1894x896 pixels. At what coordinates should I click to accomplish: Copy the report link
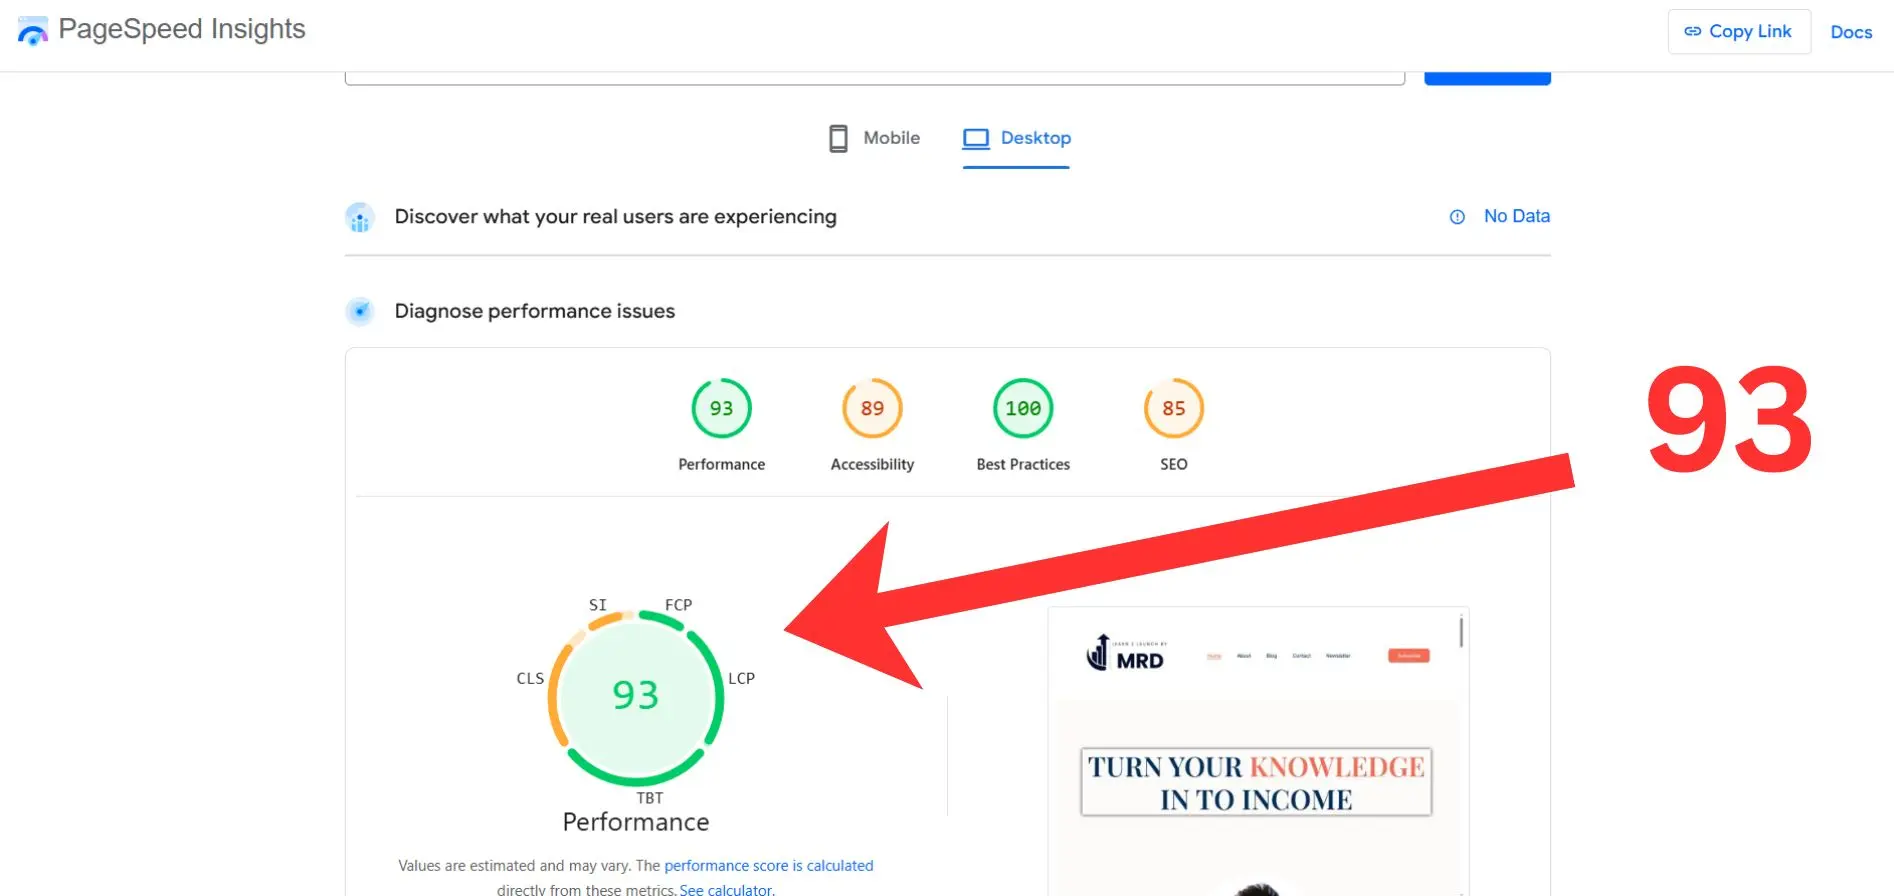pos(1738,32)
